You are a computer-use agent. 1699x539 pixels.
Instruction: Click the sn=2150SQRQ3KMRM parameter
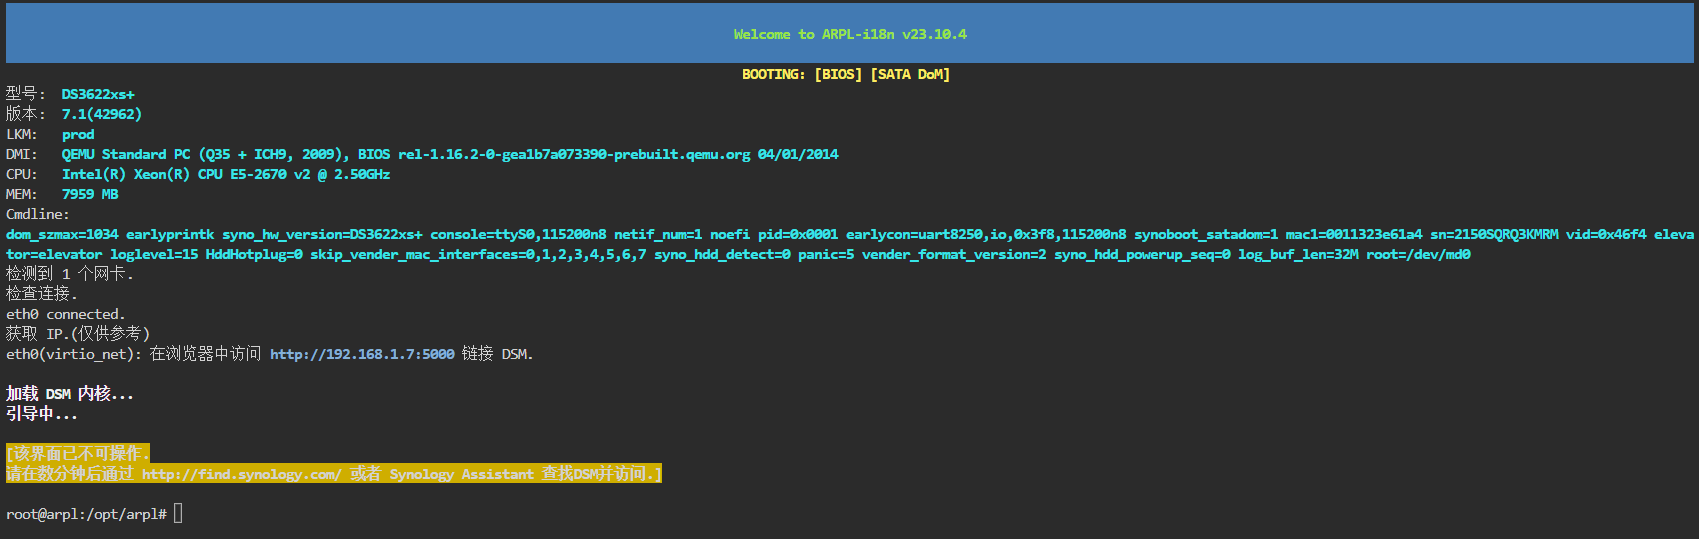click(x=1494, y=234)
